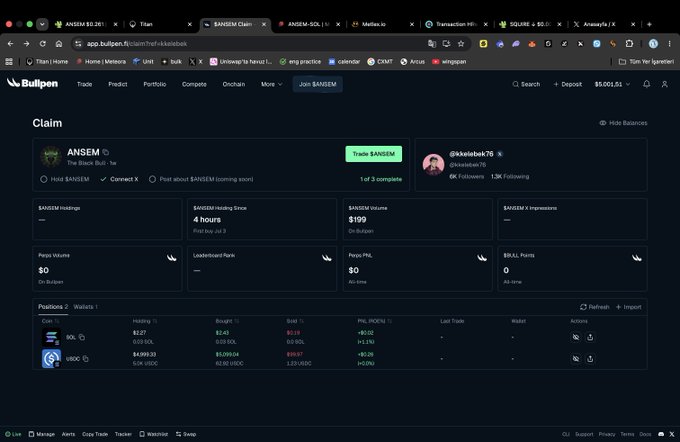This screenshot has width=680, height=442.
Task: Switch to the Positions tab
Action: (53, 307)
